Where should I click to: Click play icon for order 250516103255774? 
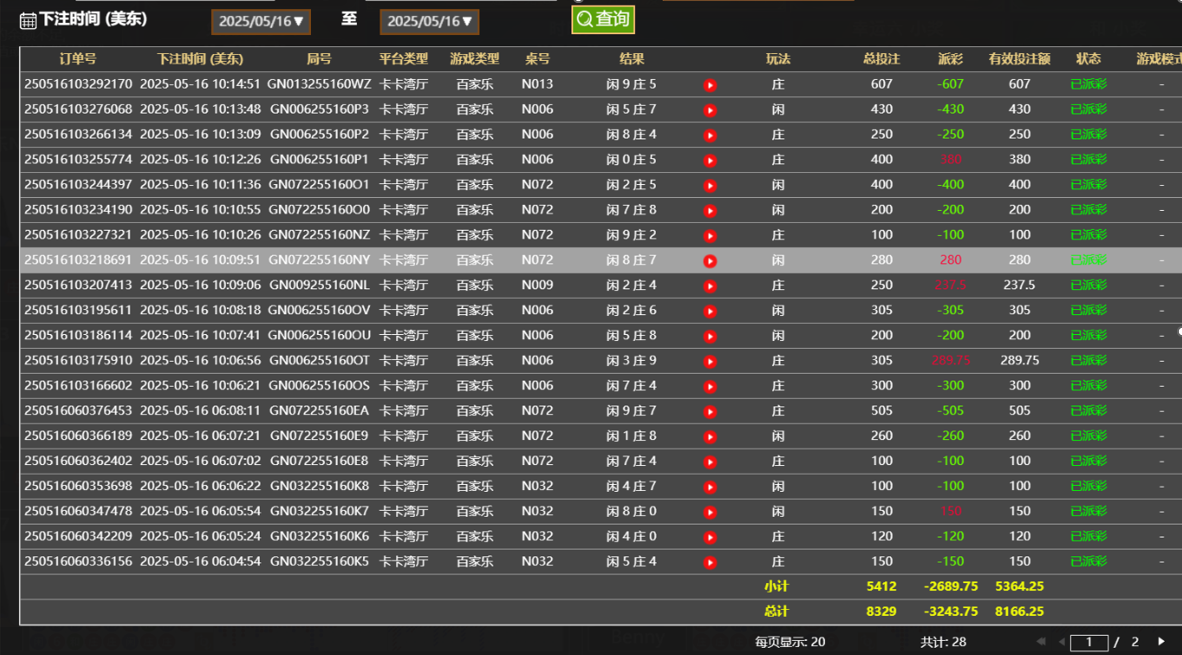pyautogui.click(x=710, y=160)
